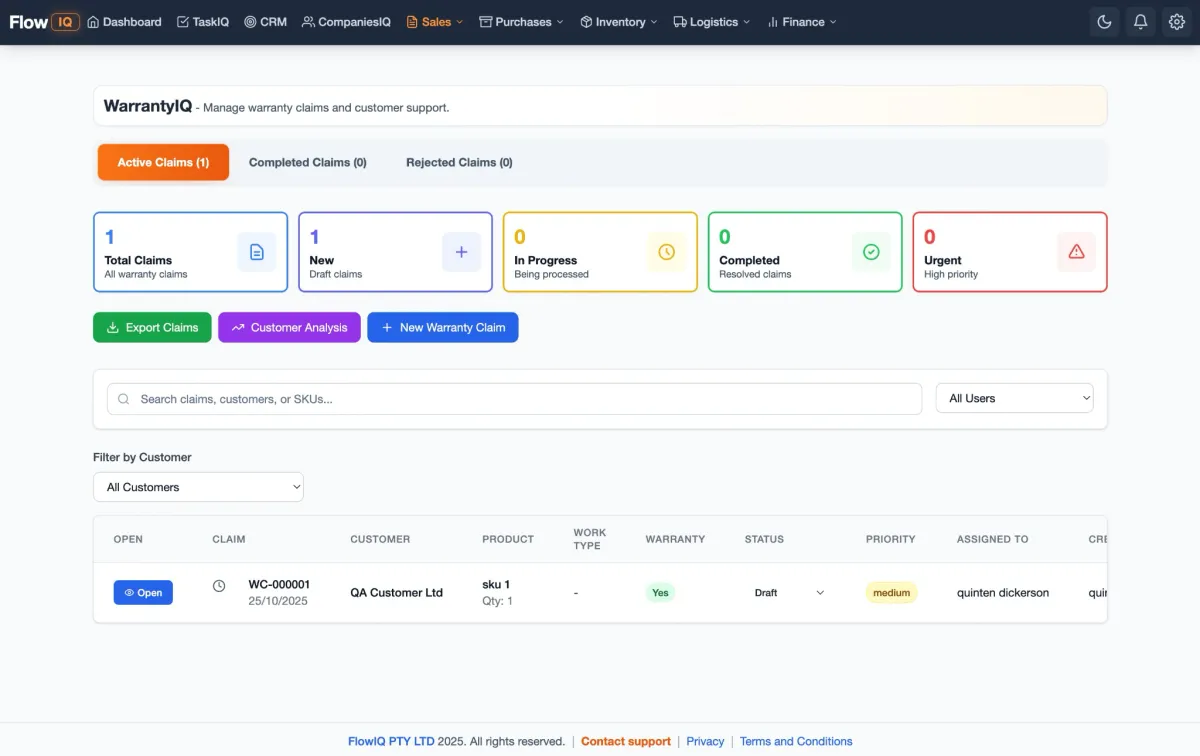Viewport: 1200px width, 756px height.
Task: Click check icon on Completed card
Action: click(871, 252)
